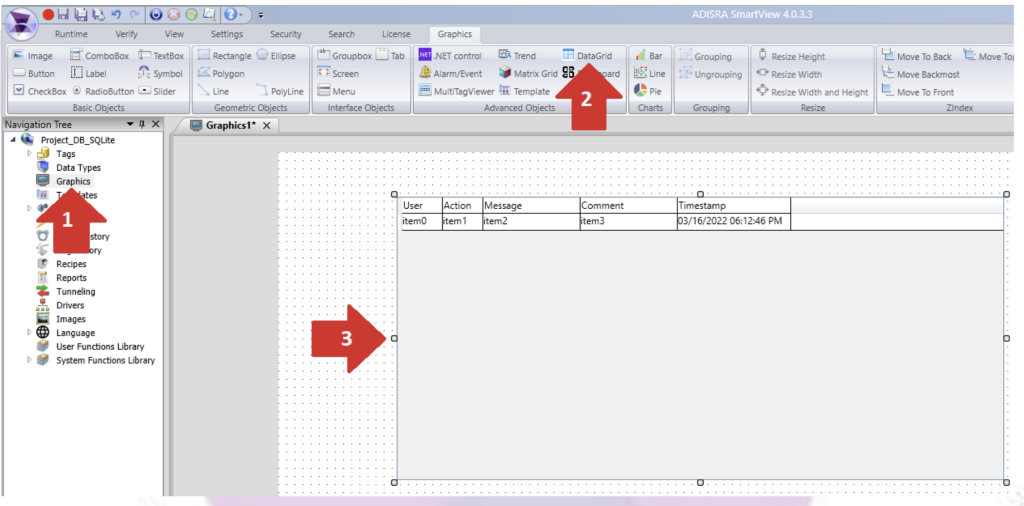Screen dimensions: 1024x506
Task: Insert a .NET control object
Action: point(450,56)
